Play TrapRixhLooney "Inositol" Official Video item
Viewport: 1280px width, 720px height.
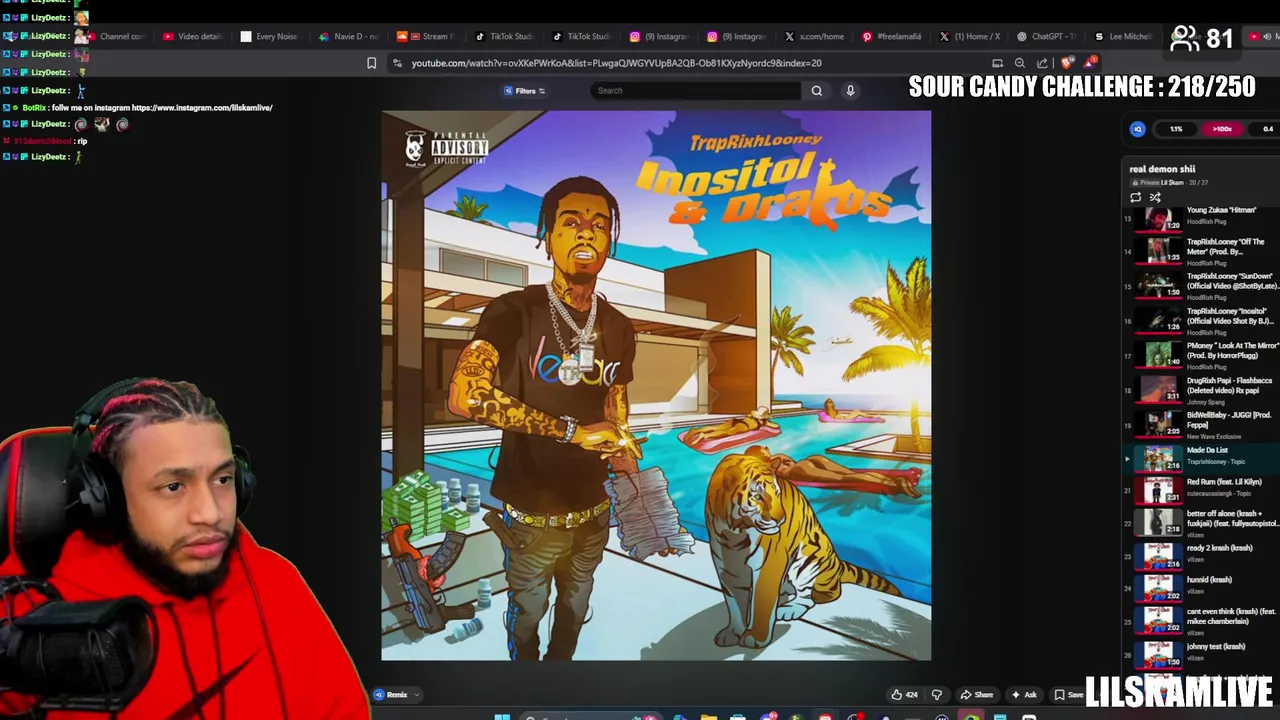pyautogui.click(x=1203, y=321)
